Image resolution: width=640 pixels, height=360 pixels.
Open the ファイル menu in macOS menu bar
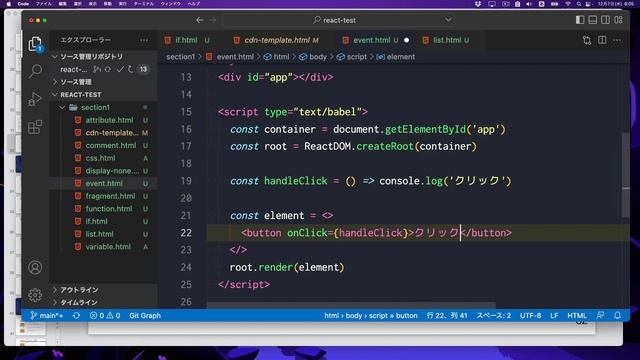click(44, 4)
